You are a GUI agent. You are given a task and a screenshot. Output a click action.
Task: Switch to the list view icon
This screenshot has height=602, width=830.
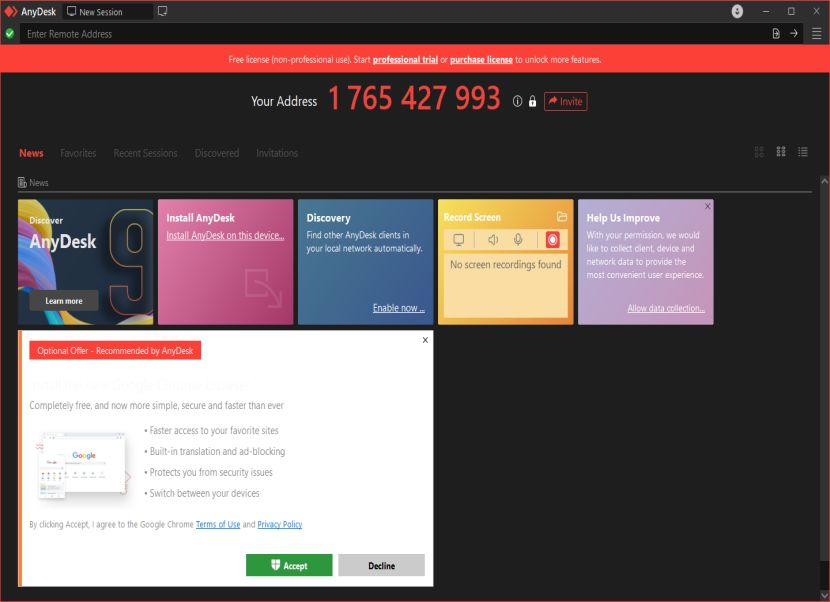tap(803, 152)
